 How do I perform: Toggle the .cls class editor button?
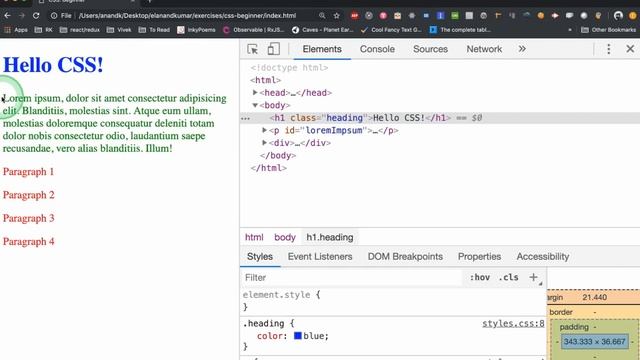point(509,277)
